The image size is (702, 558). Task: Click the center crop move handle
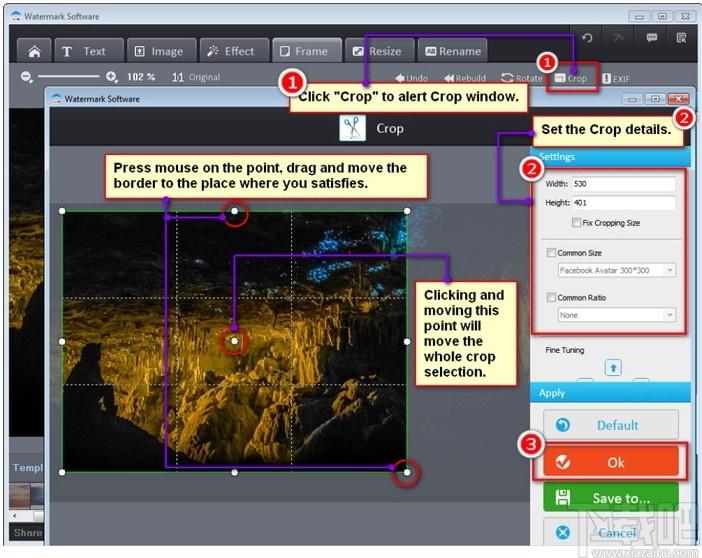click(x=235, y=341)
